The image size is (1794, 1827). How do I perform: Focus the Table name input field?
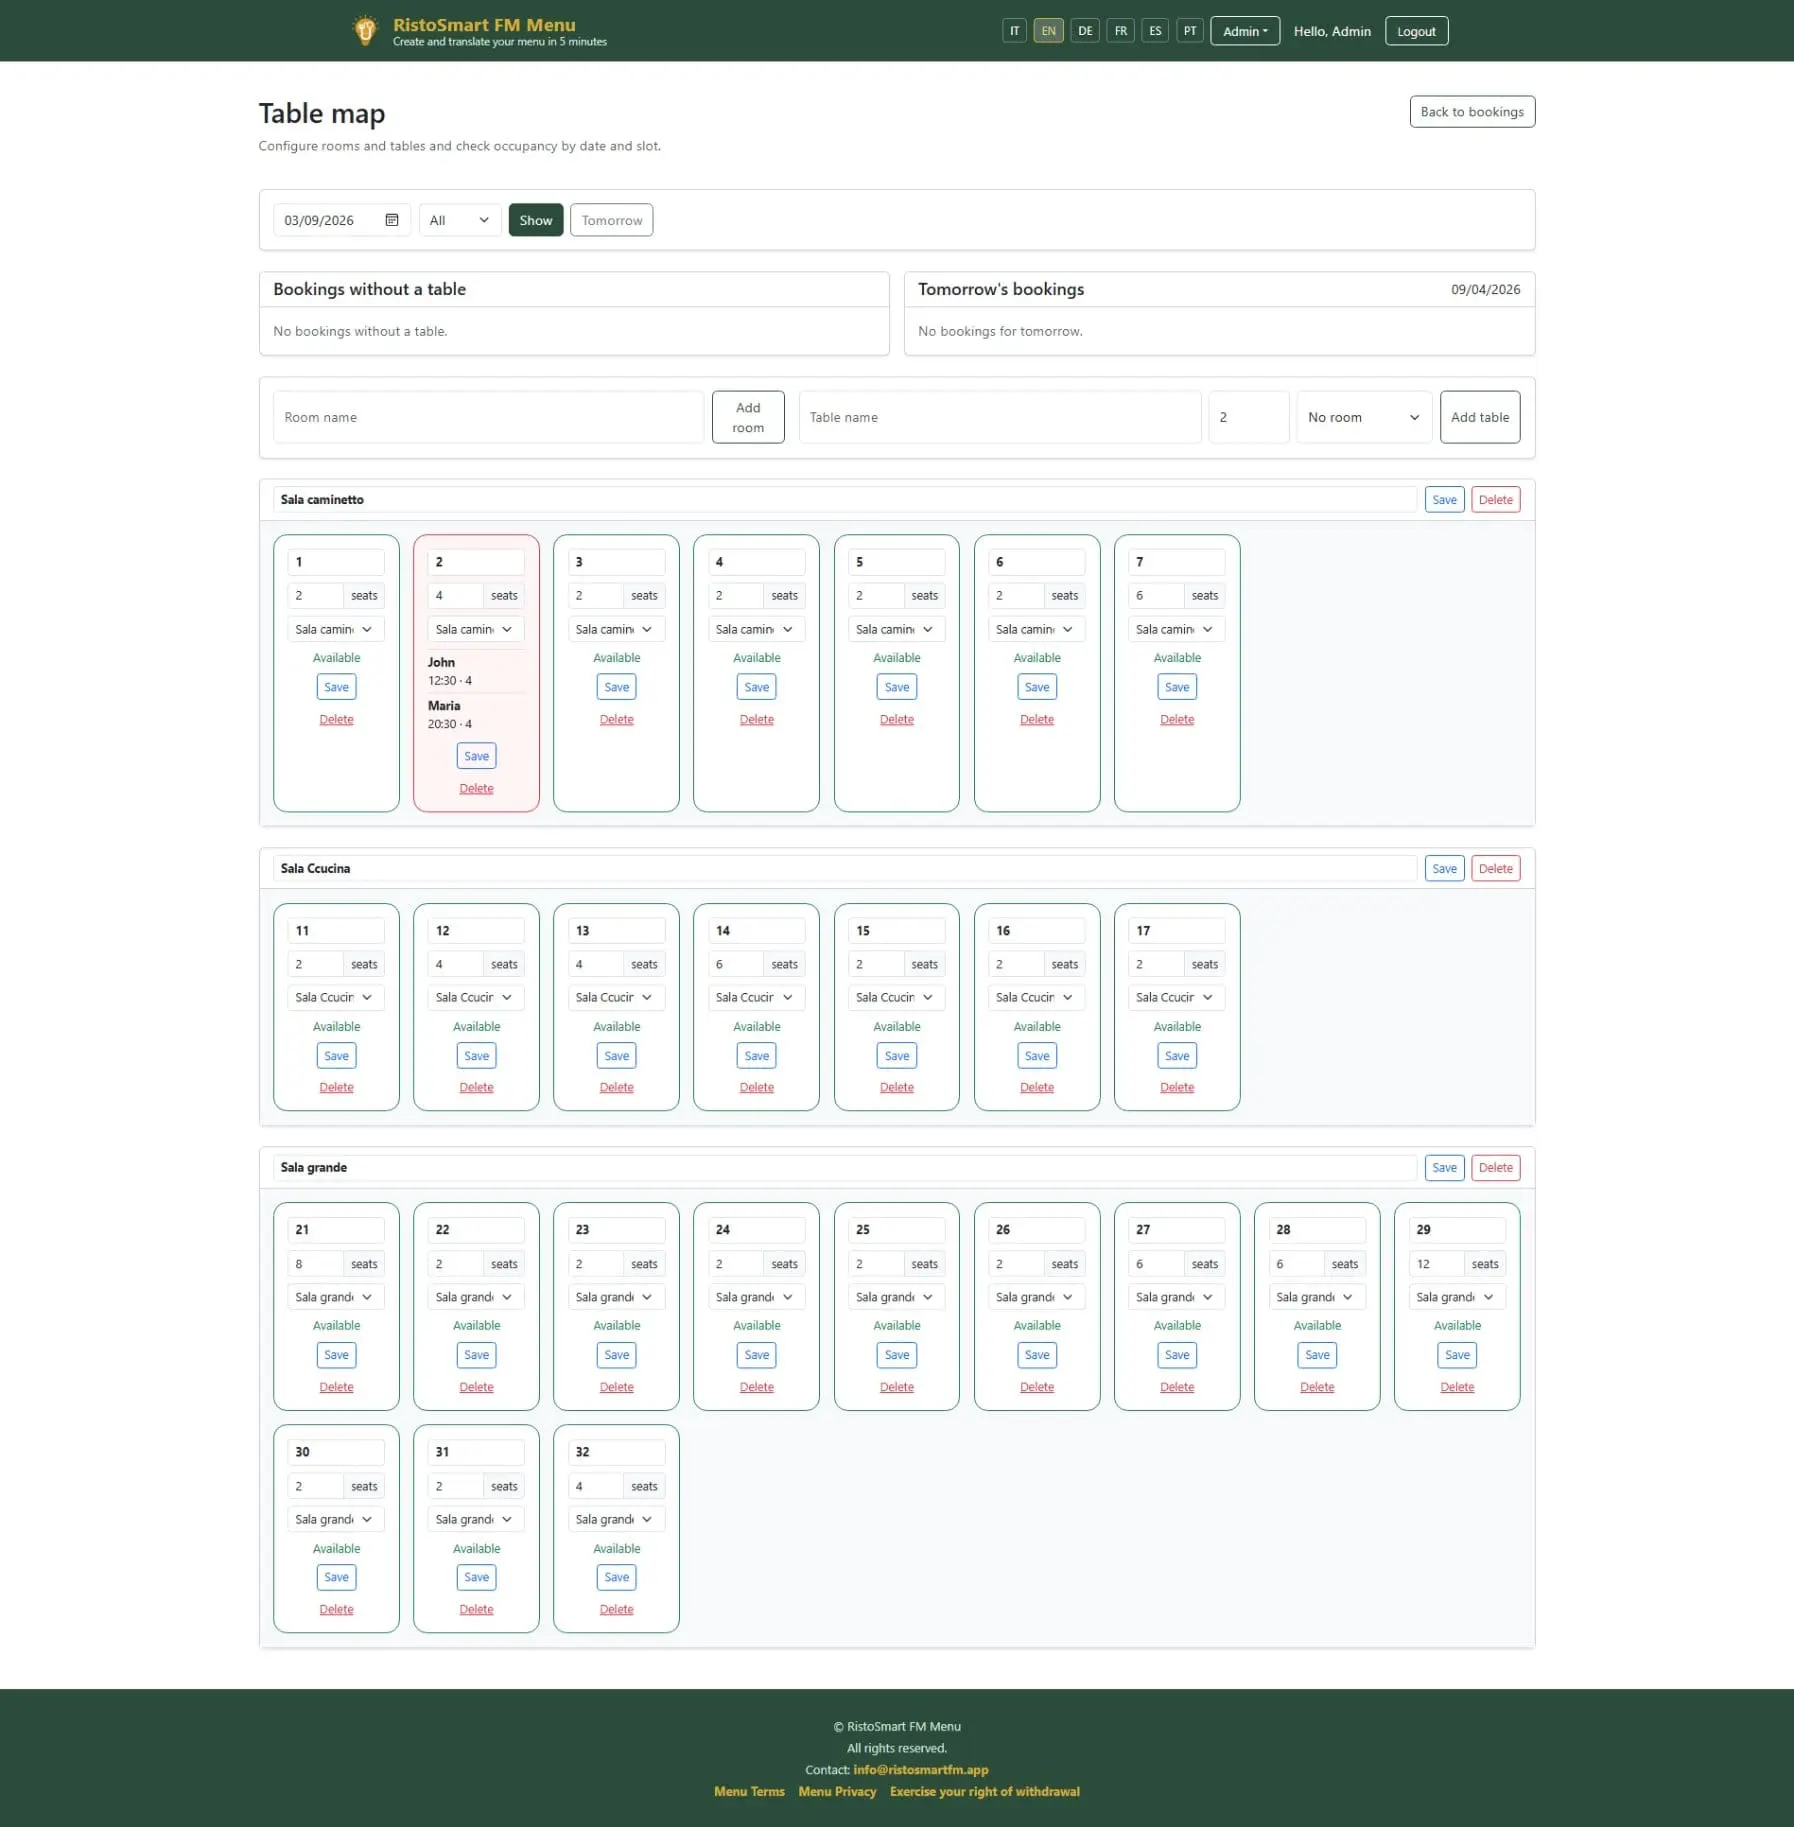[1000, 417]
